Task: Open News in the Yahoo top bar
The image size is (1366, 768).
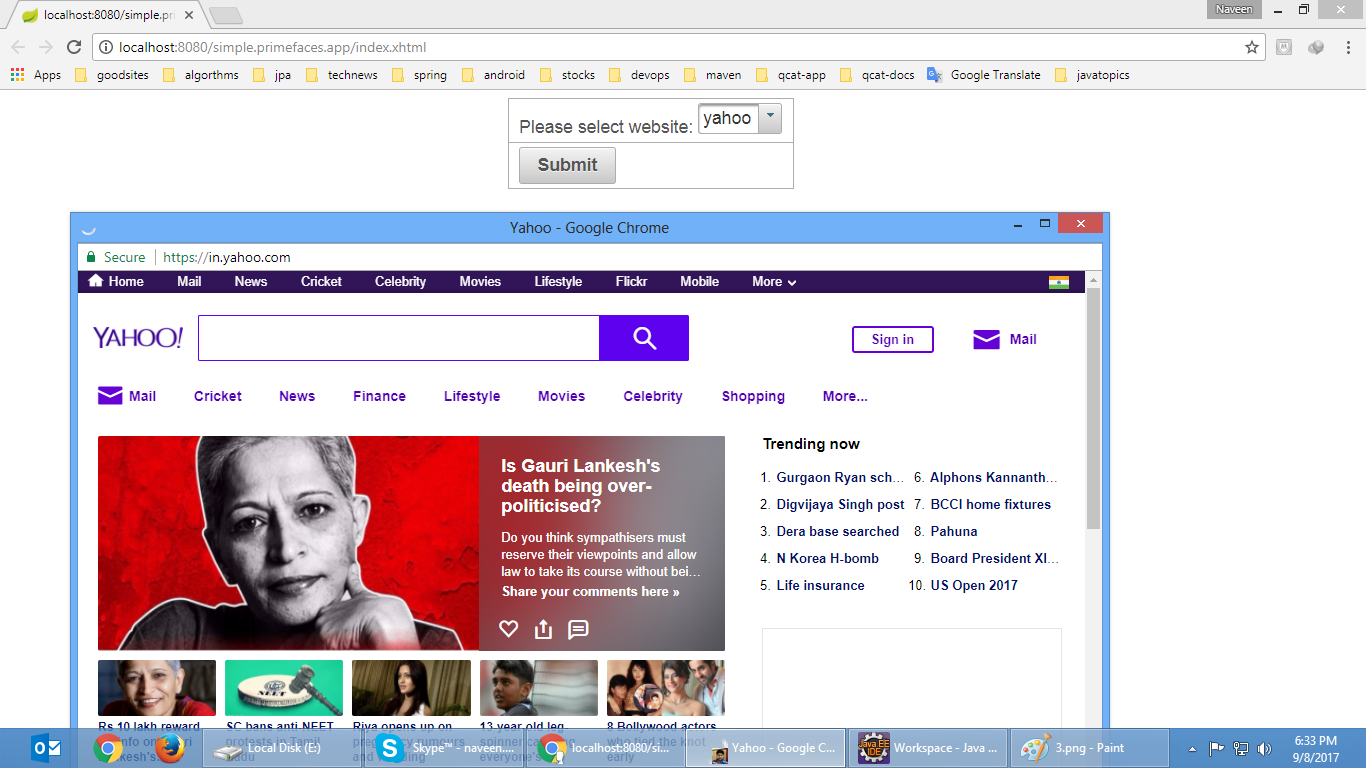Action: (x=251, y=281)
